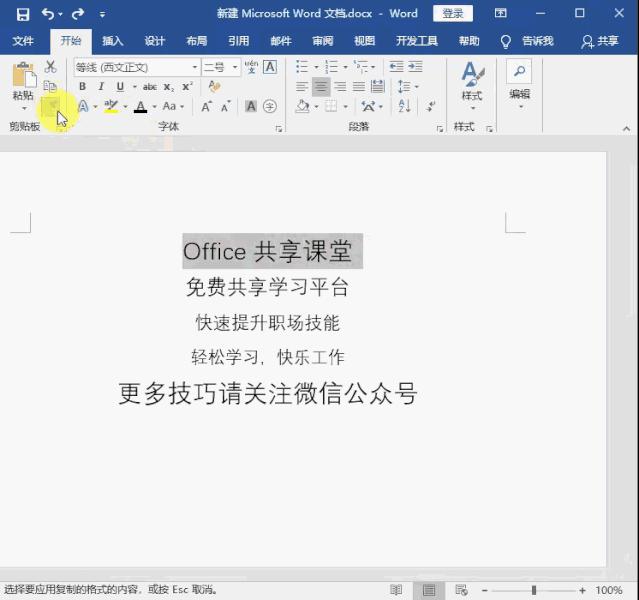Open the Font dialog launcher
639x600 pixels.
(x=279, y=129)
